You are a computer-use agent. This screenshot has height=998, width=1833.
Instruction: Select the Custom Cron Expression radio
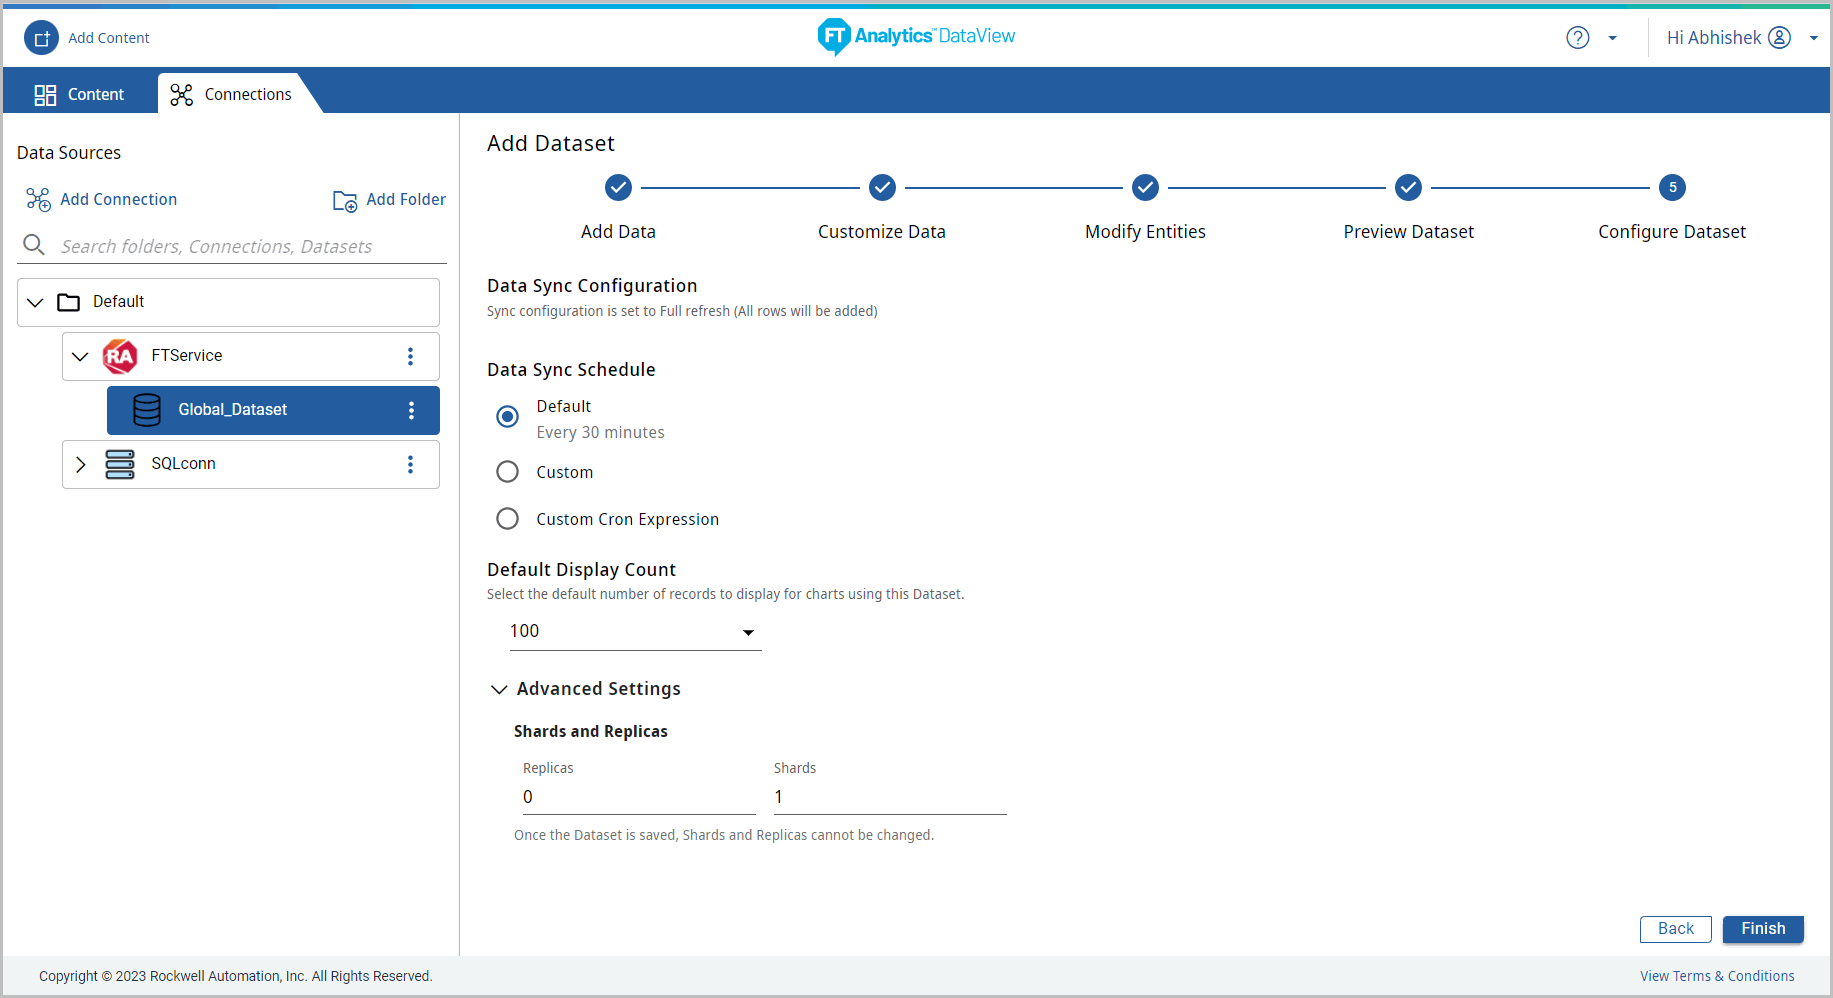coord(508,518)
